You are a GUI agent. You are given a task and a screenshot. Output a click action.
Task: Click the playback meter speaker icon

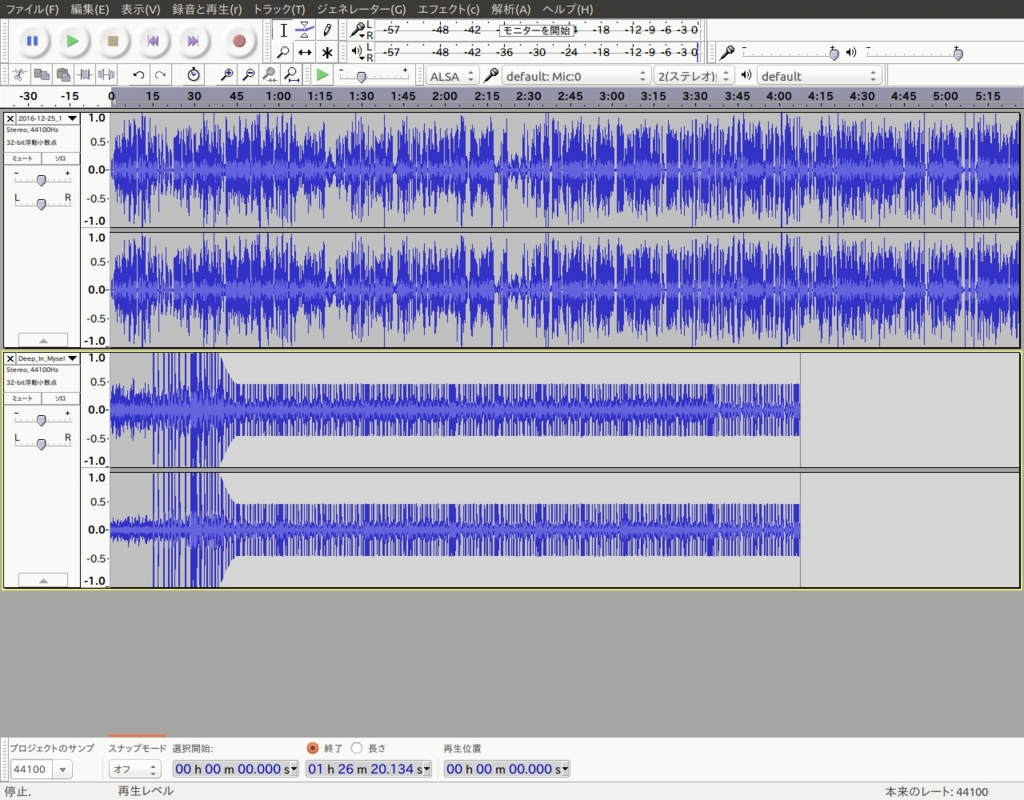click(x=357, y=51)
